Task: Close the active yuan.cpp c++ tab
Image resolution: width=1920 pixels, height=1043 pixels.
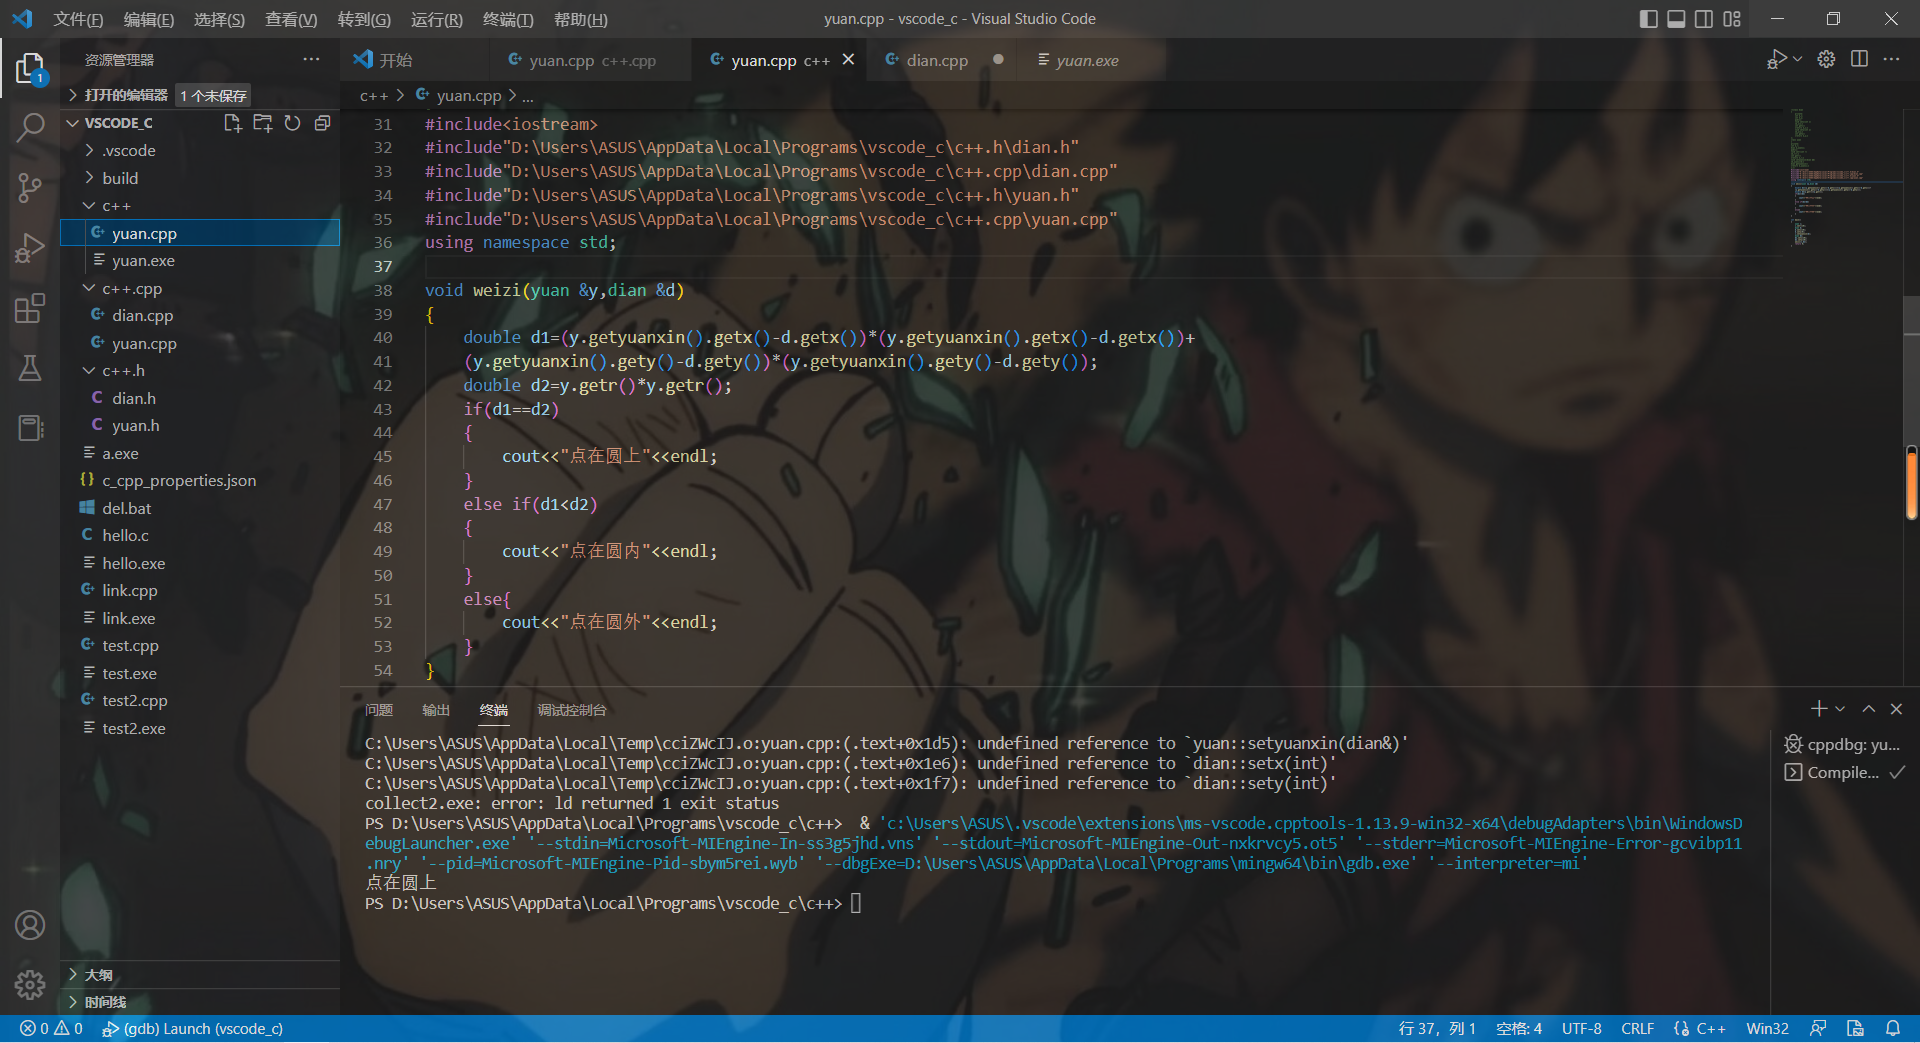Action: coord(848,60)
